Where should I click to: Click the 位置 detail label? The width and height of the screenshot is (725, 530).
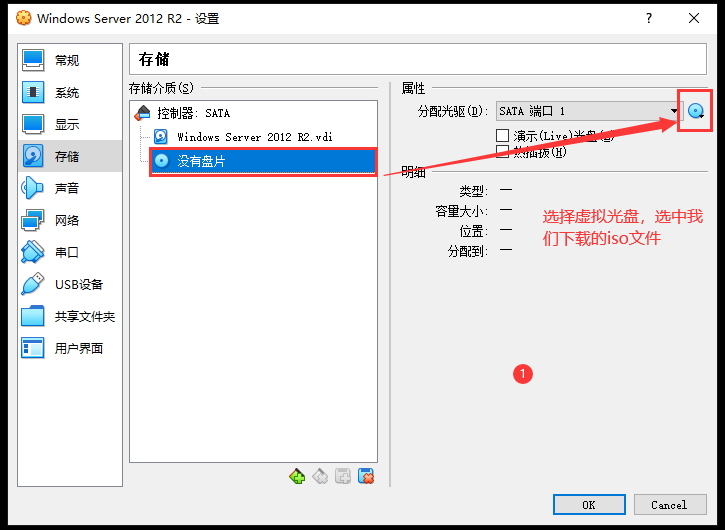pyautogui.click(x=473, y=231)
